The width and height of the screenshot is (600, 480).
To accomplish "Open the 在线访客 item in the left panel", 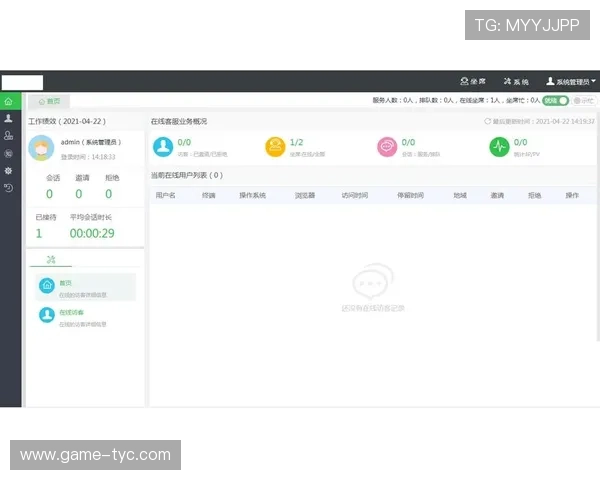I will pyautogui.click(x=85, y=317).
